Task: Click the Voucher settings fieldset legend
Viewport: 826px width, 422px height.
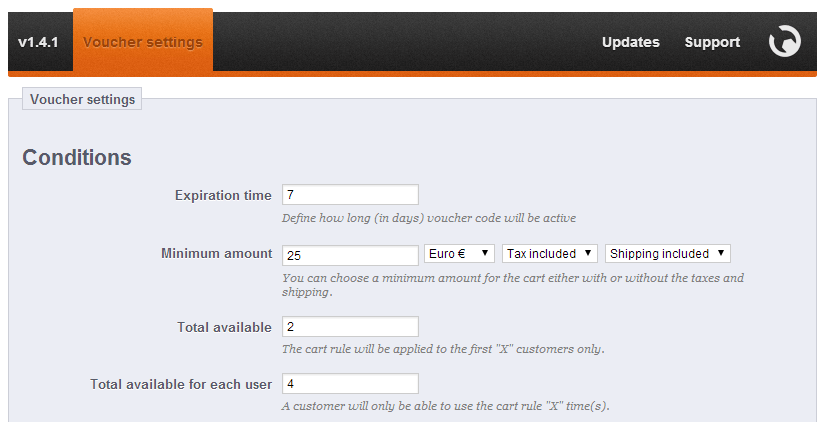Action: [x=82, y=99]
